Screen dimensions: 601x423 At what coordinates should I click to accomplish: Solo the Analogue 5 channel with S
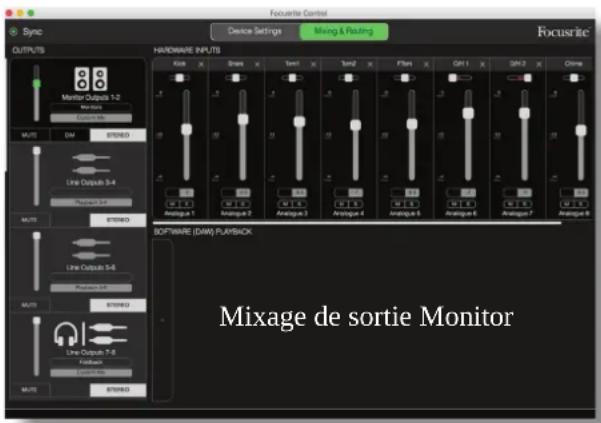(412, 204)
